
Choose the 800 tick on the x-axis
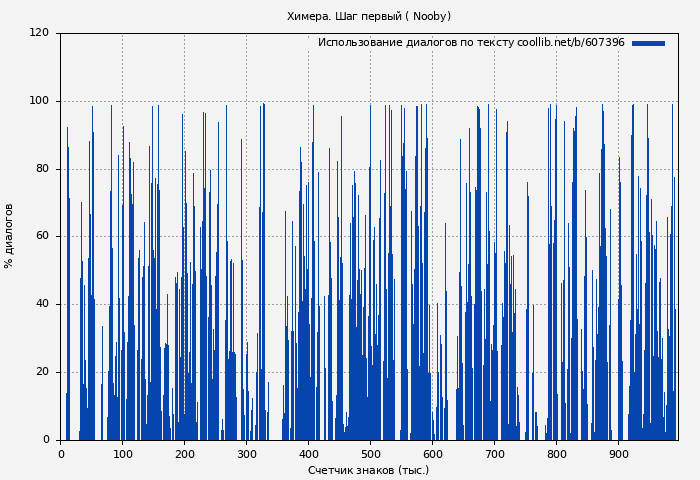pyautogui.click(x=557, y=454)
